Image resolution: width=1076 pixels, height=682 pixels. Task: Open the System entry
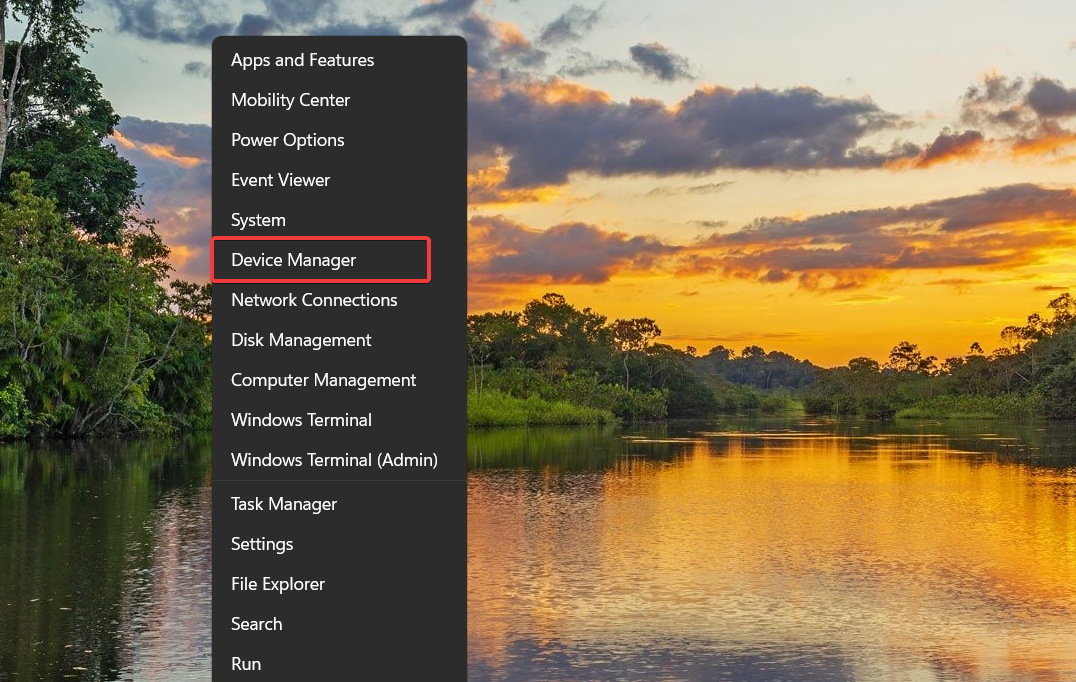(x=258, y=219)
